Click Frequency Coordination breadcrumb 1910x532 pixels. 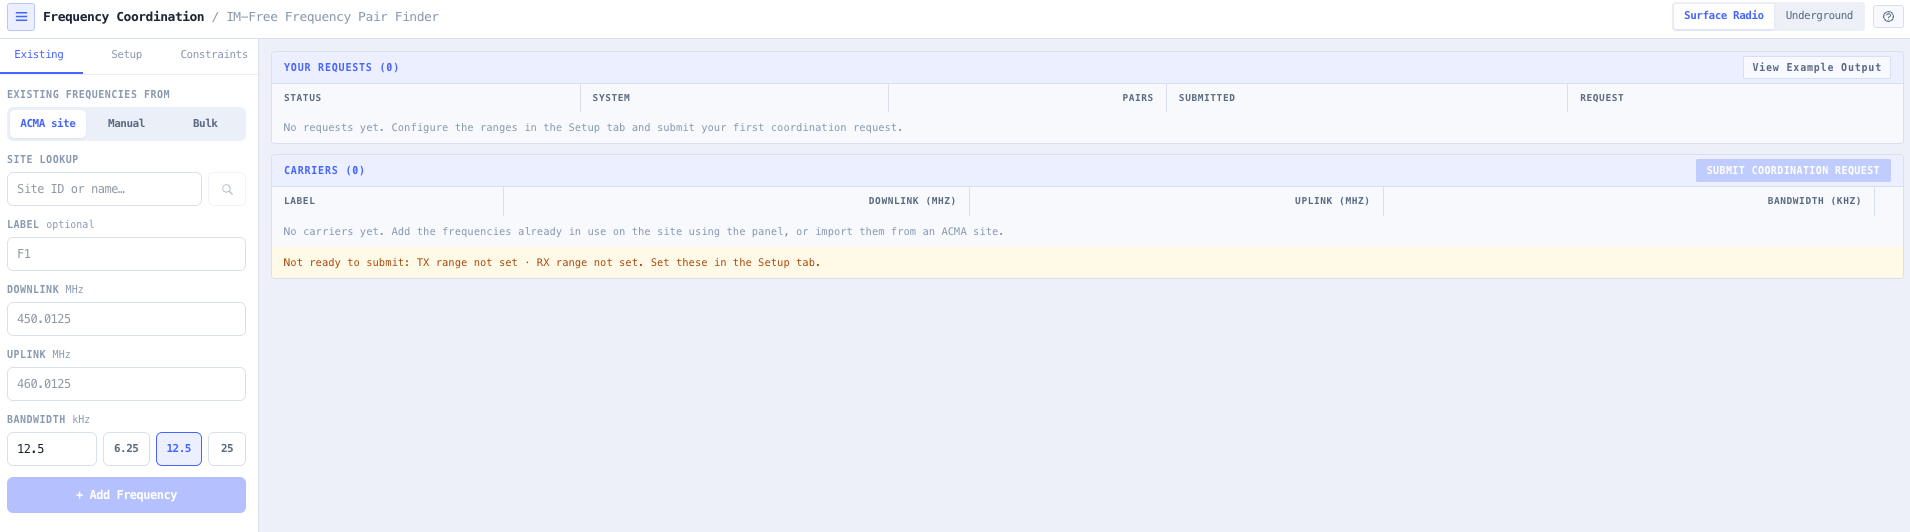[x=123, y=17]
